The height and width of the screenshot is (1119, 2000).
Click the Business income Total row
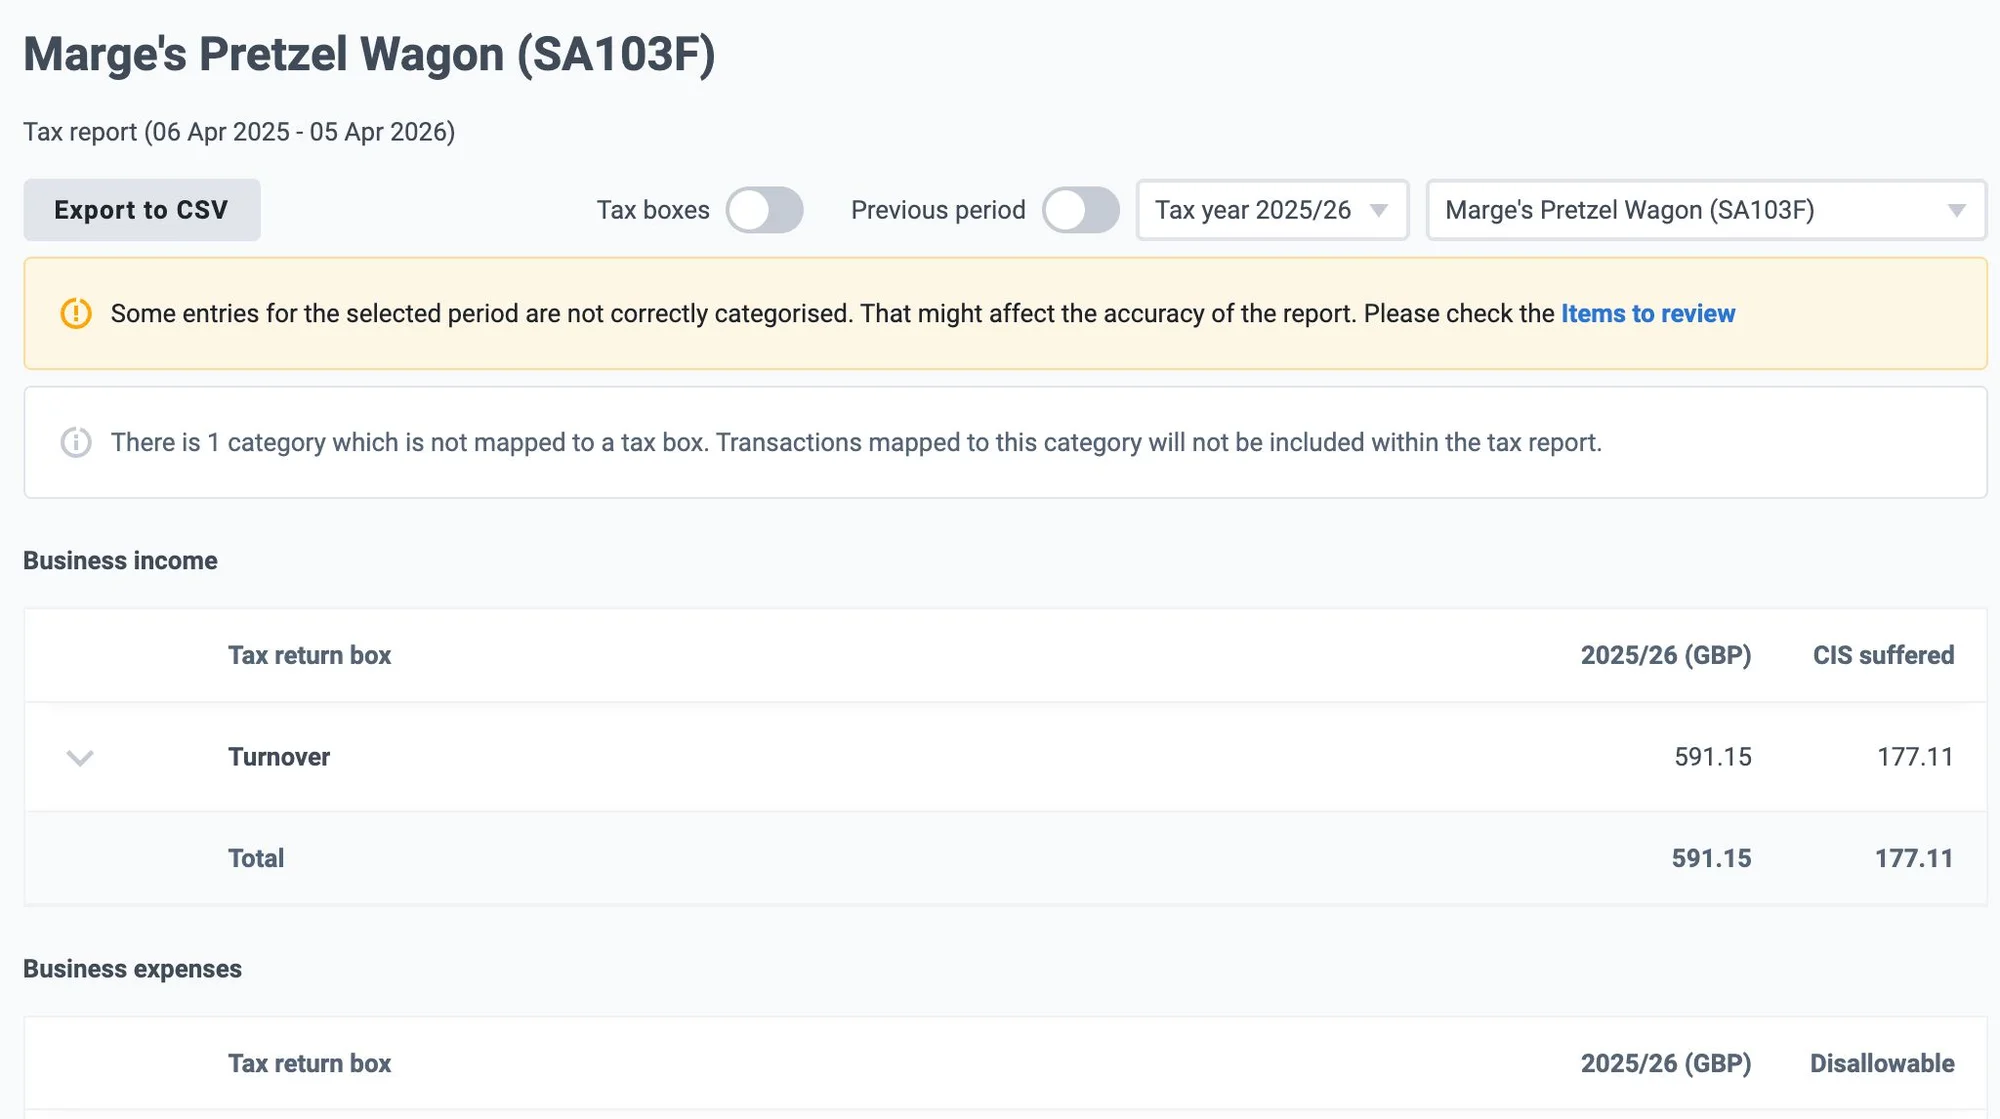[x=256, y=858]
